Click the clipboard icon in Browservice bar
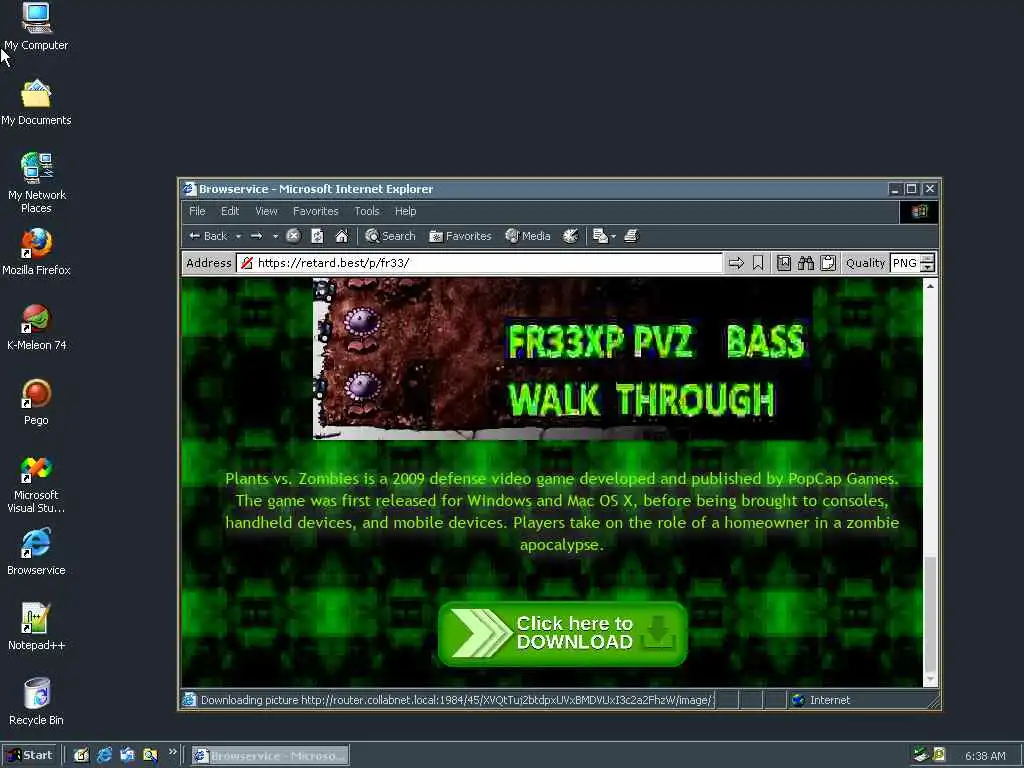The image size is (1024, 768). pos(828,263)
